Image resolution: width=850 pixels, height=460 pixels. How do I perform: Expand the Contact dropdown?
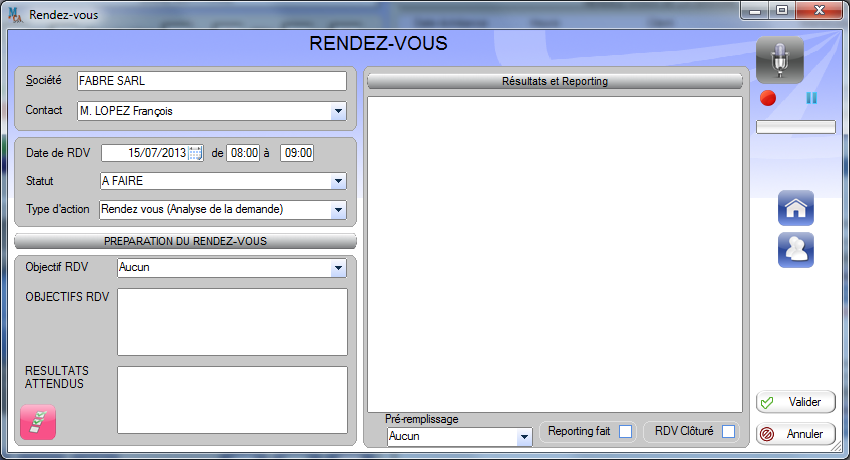[x=338, y=111]
